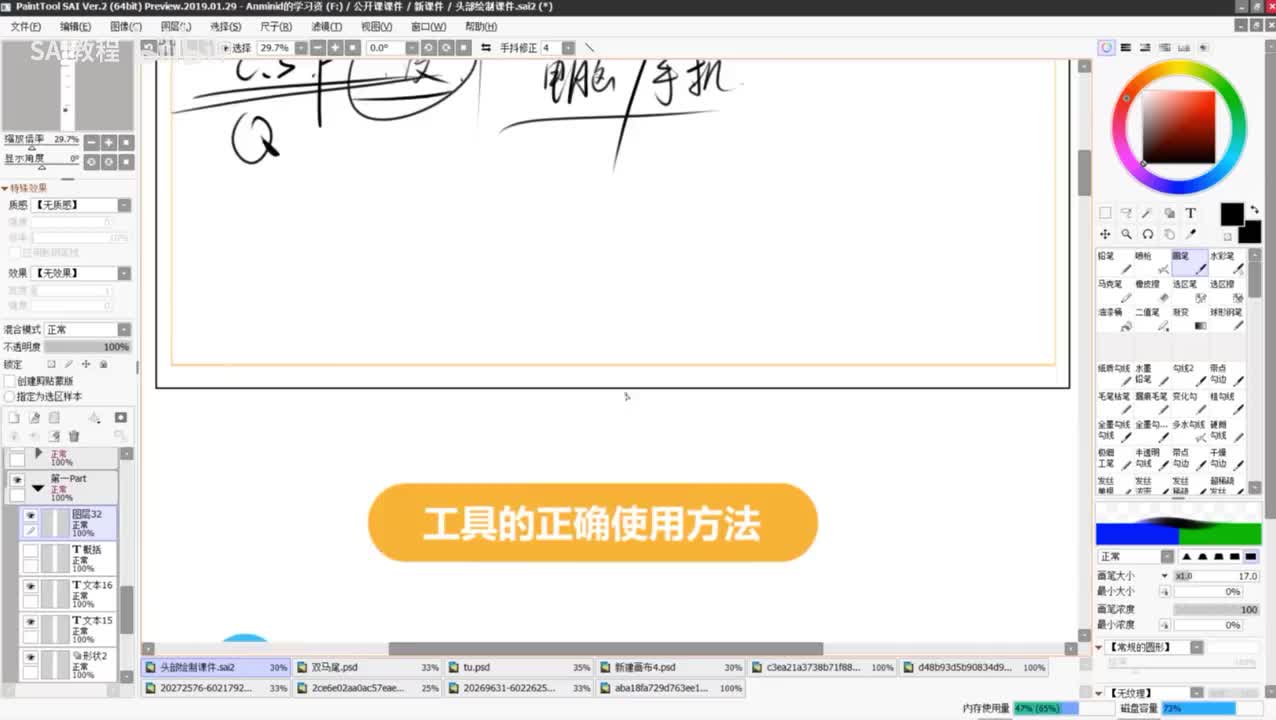Enable 创建剪贴蒙版 clipping mask checkbox
Screen dimensions: 1276x720
tap(11, 381)
